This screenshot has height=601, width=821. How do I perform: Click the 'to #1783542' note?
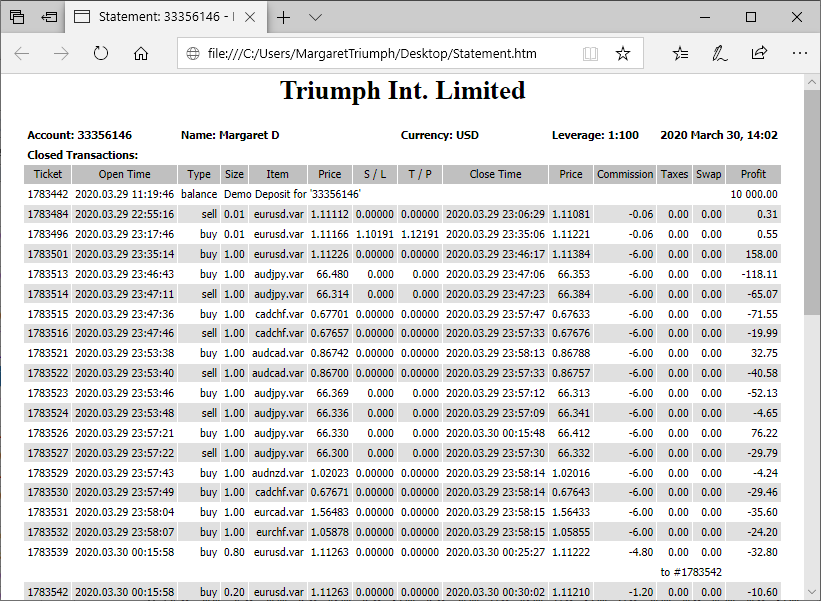[x=691, y=572]
